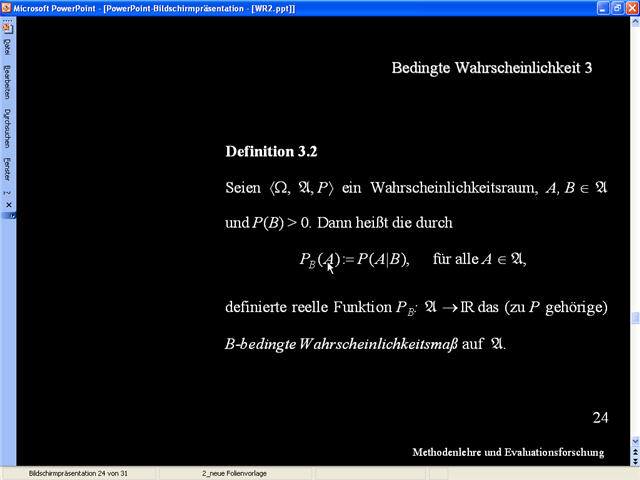640x480 pixels.
Task: Click the Bildschirmpräsentation 24 von 31 status
Action: coord(77,472)
